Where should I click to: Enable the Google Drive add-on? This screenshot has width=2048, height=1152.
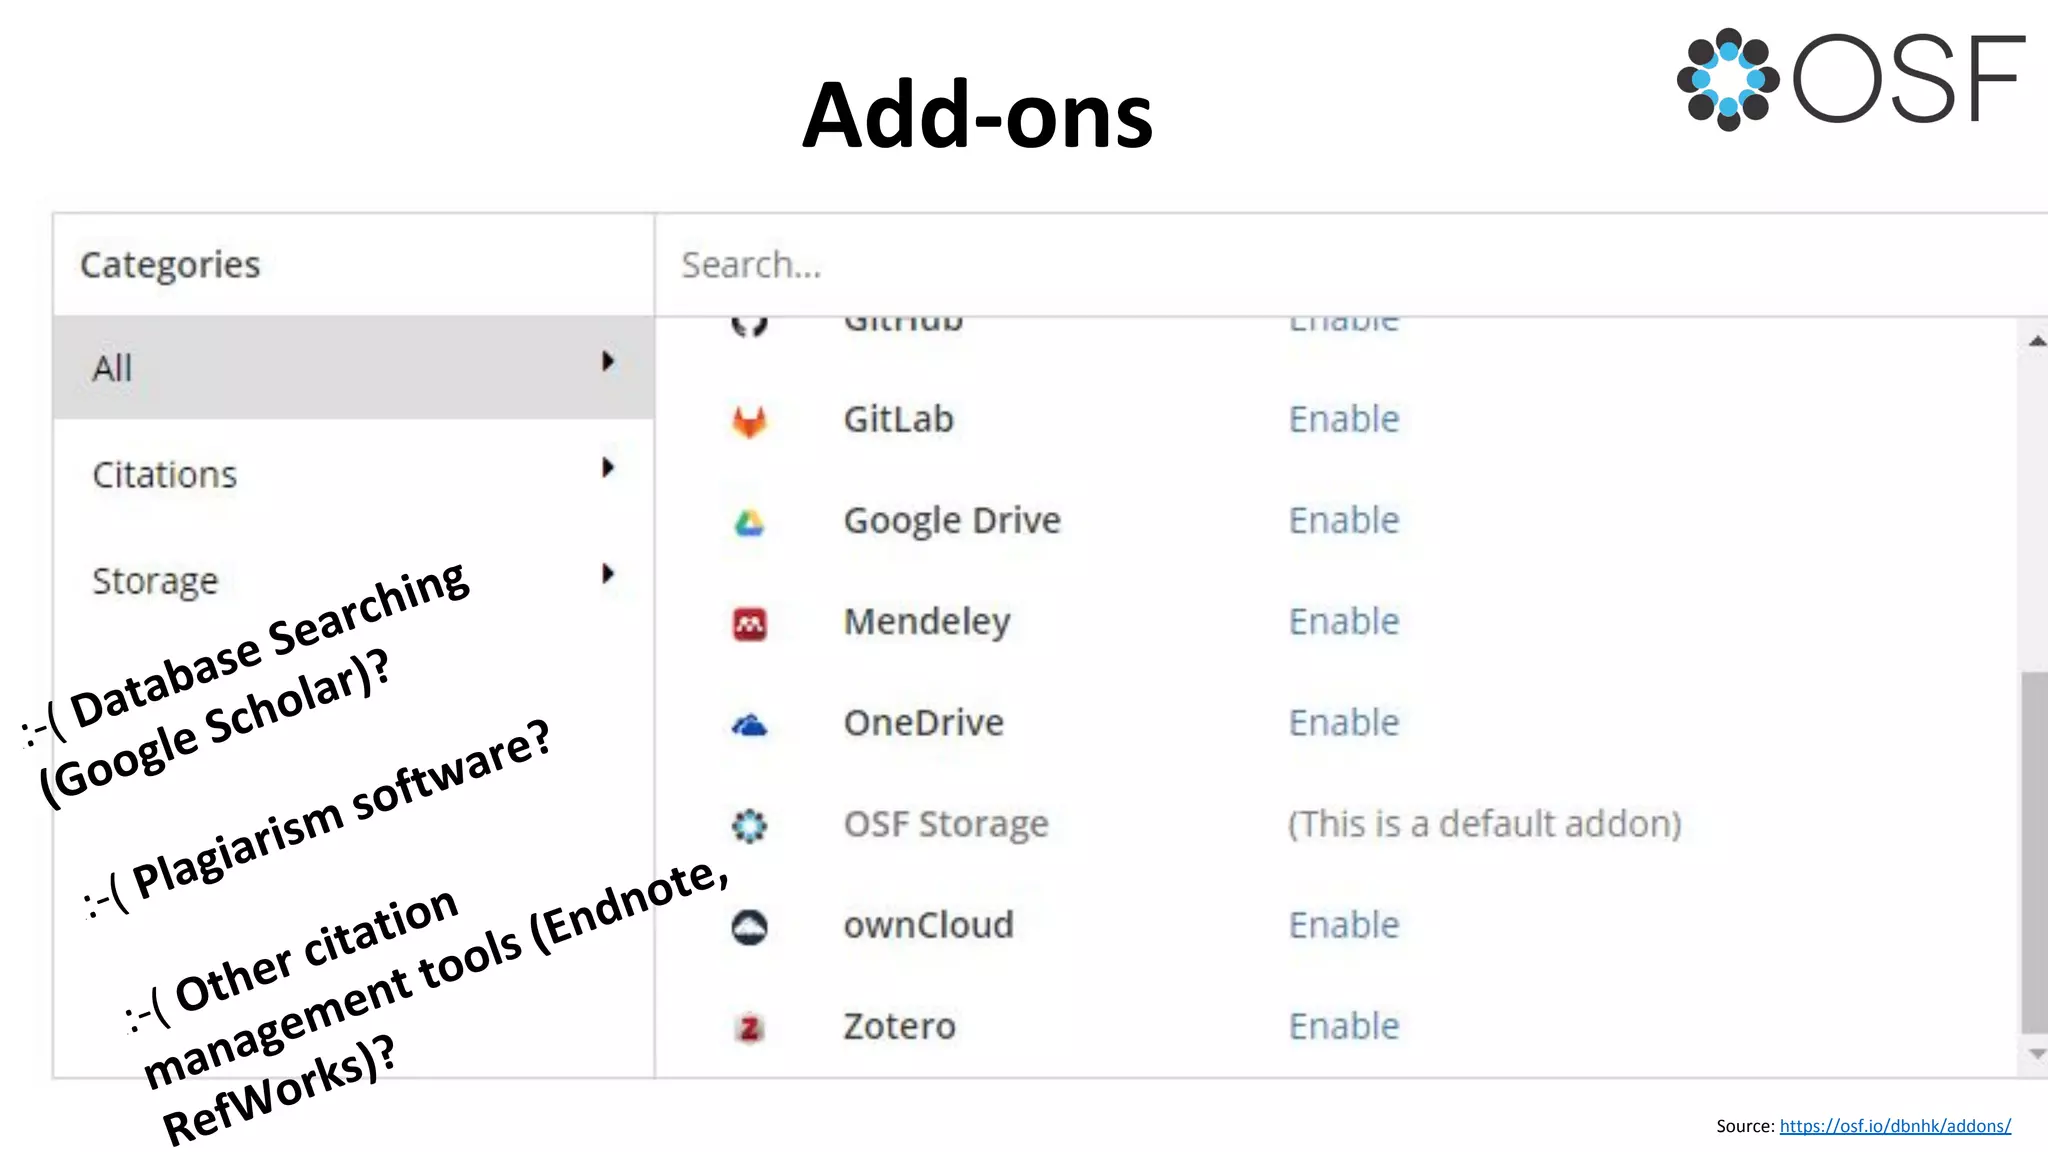pos(1343,521)
